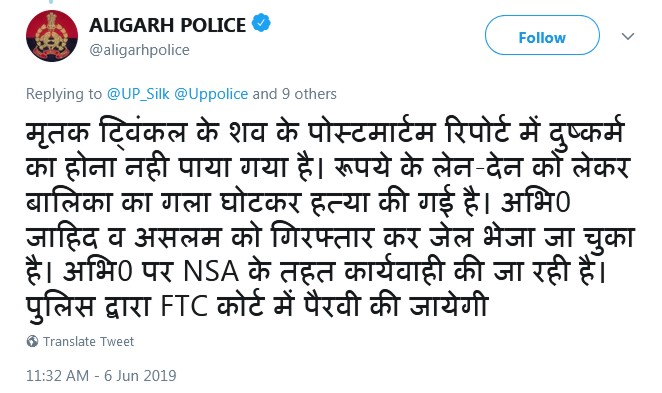Click the tweet's last line starting 'पुलिस द्वारा'
The width and height of the screenshot is (662, 393).
[257, 306]
